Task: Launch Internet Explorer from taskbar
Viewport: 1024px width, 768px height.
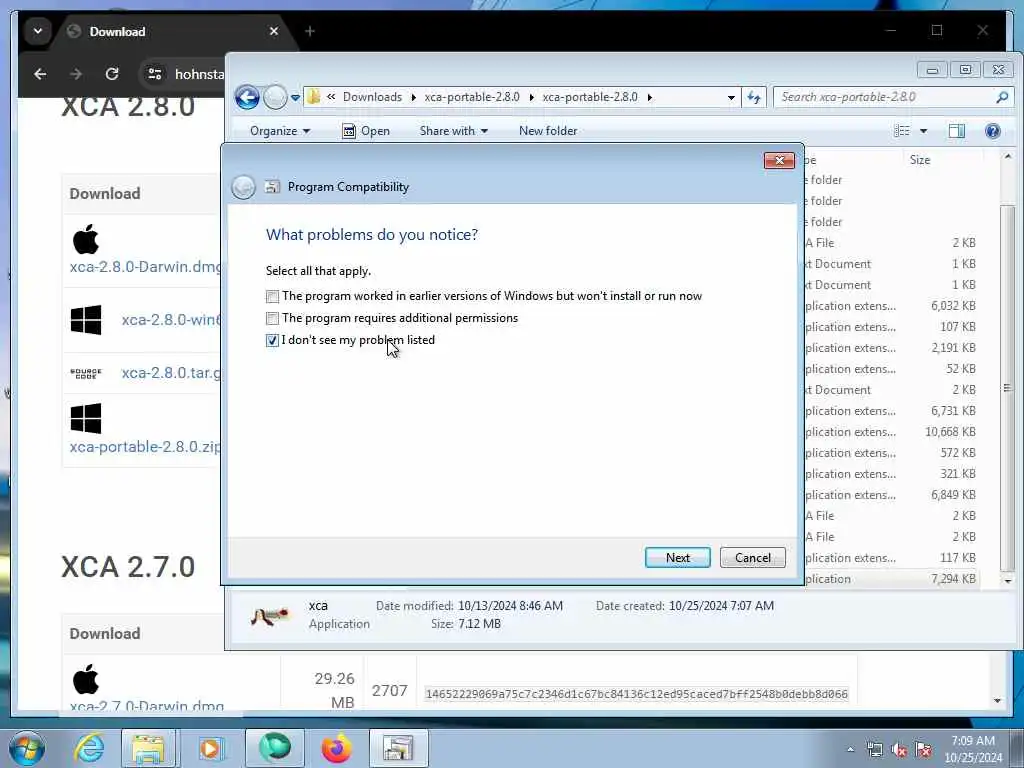Action: (89, 748)
